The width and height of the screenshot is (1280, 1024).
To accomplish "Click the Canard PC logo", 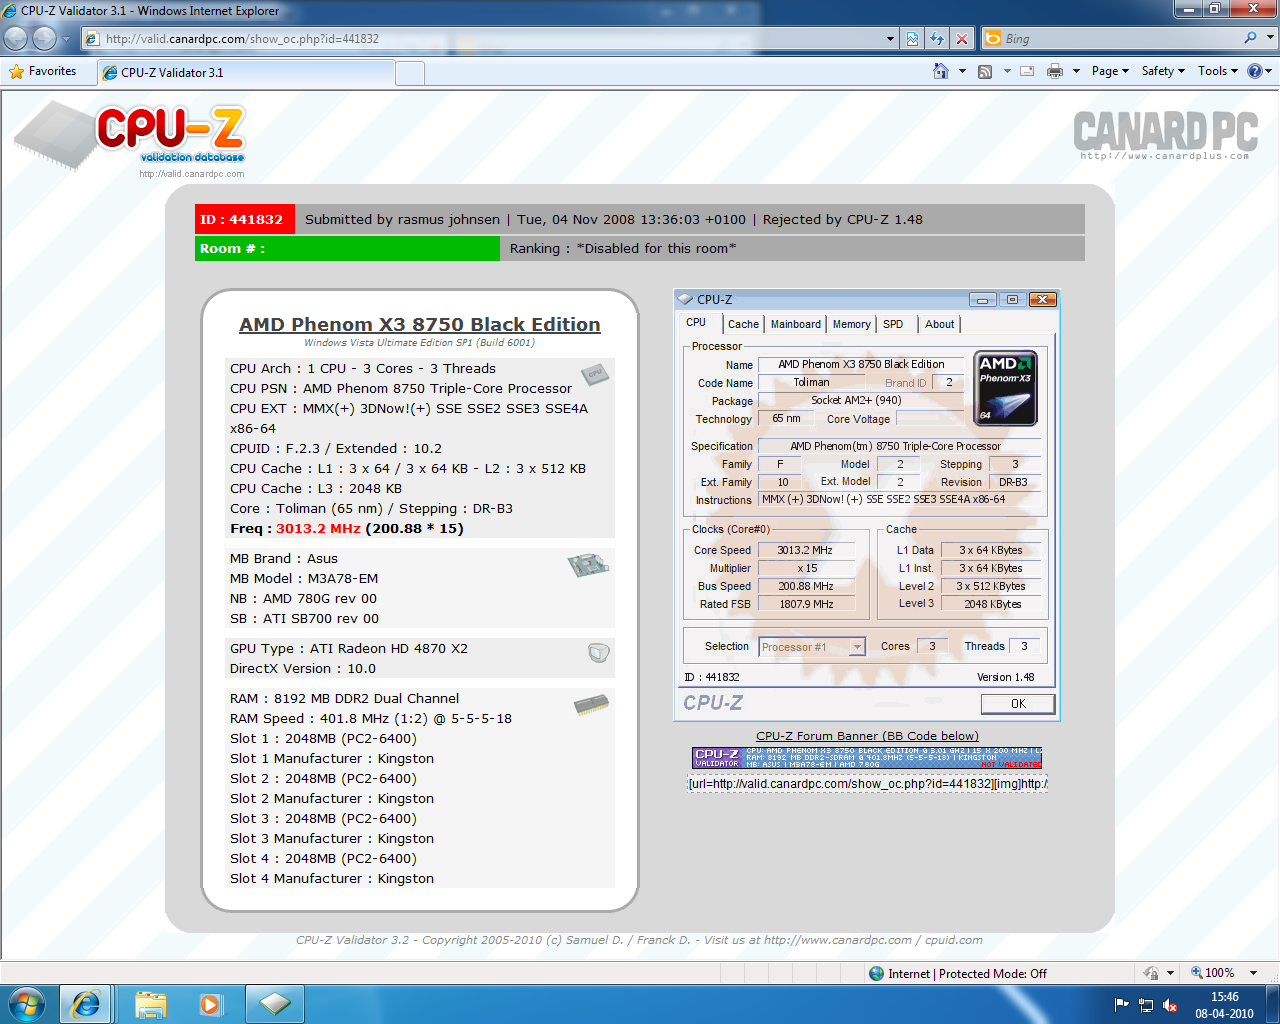I will (x=1165, y=135).
